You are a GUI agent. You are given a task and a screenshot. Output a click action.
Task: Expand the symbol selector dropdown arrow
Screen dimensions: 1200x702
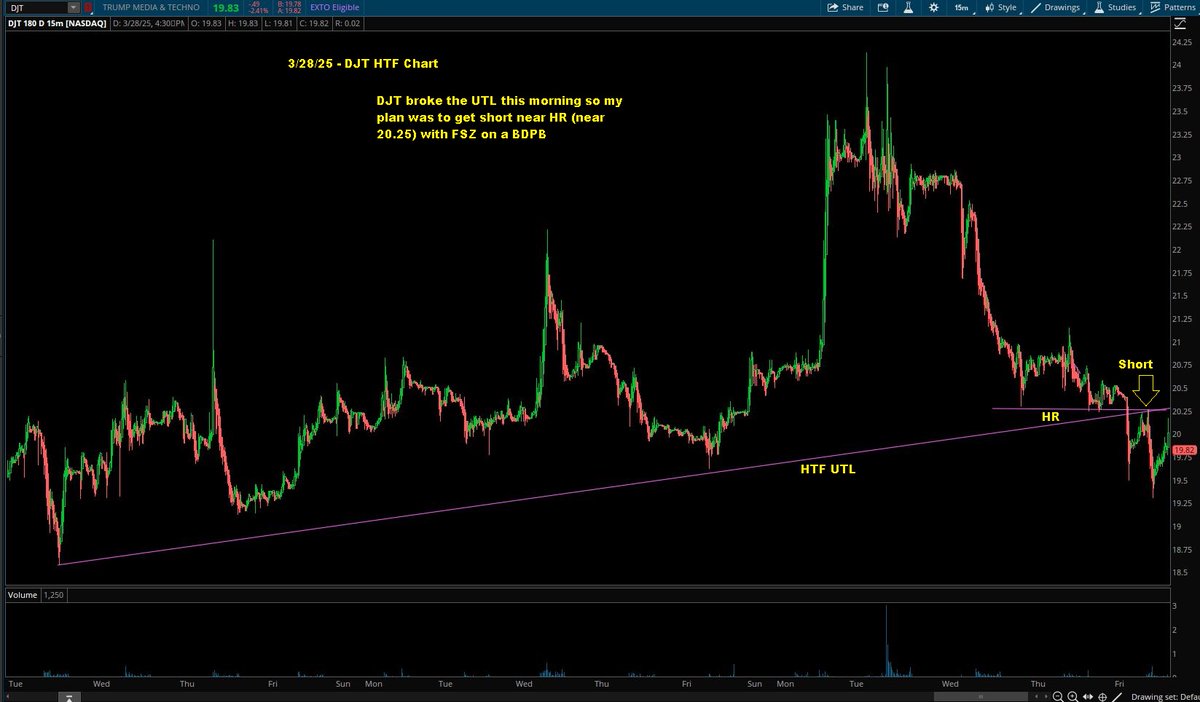(73, 7)
